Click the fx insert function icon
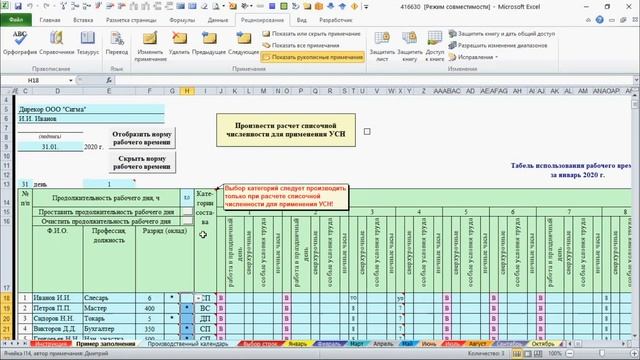640x360 pixels. coord(109,80)
